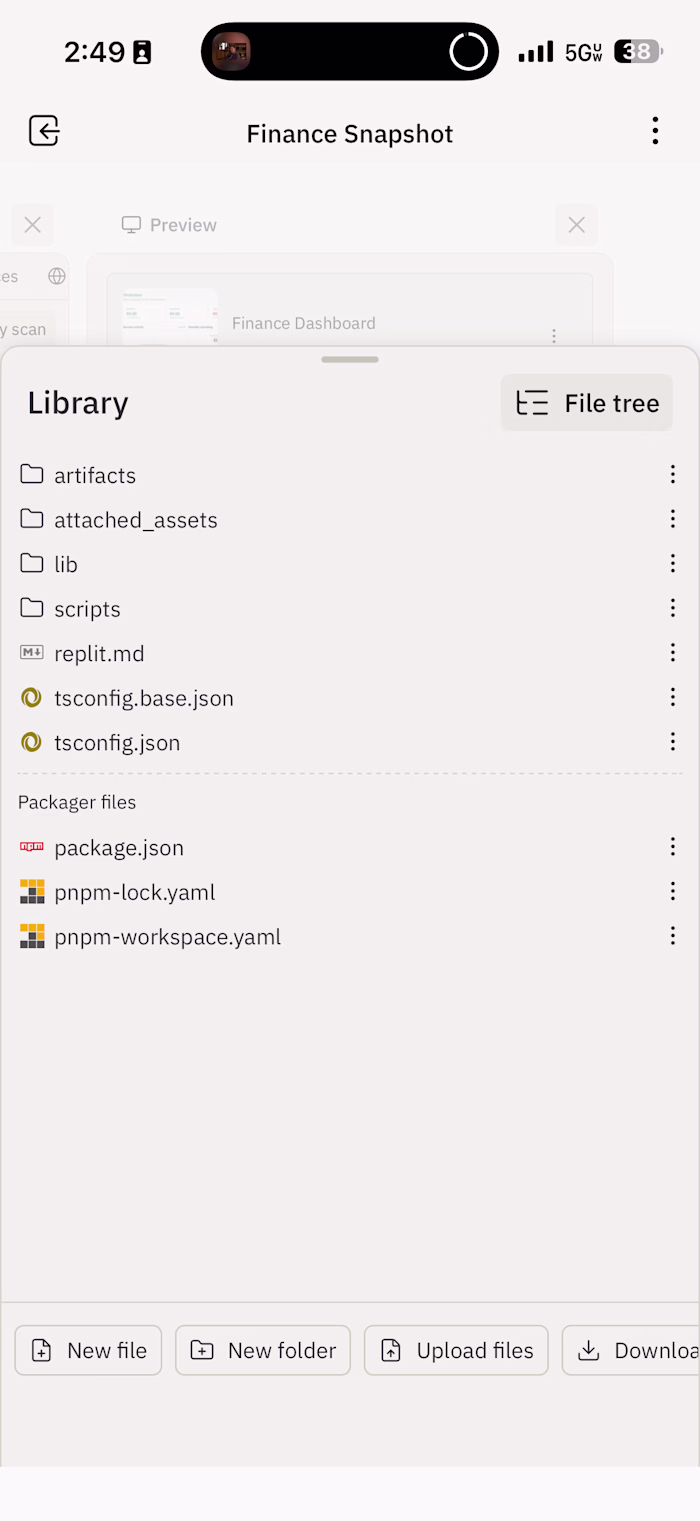Open options menu for tsconfig.base.json
Image resolution: width=700 pixels, height=1521 pixels.
[x=673, y=697]
